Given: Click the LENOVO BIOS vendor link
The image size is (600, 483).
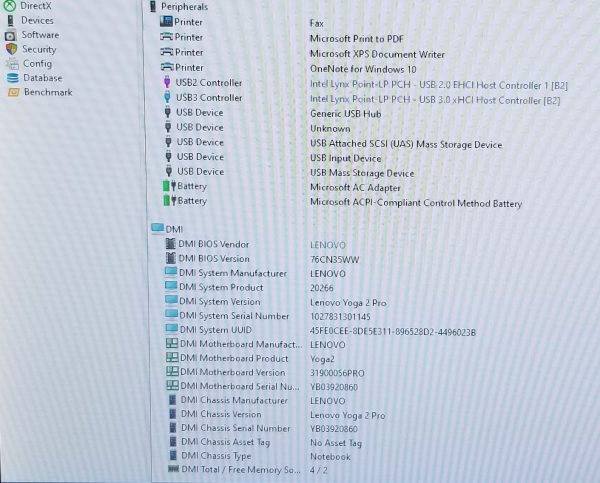Looking at the screenshot, I should tap(328, 244).
